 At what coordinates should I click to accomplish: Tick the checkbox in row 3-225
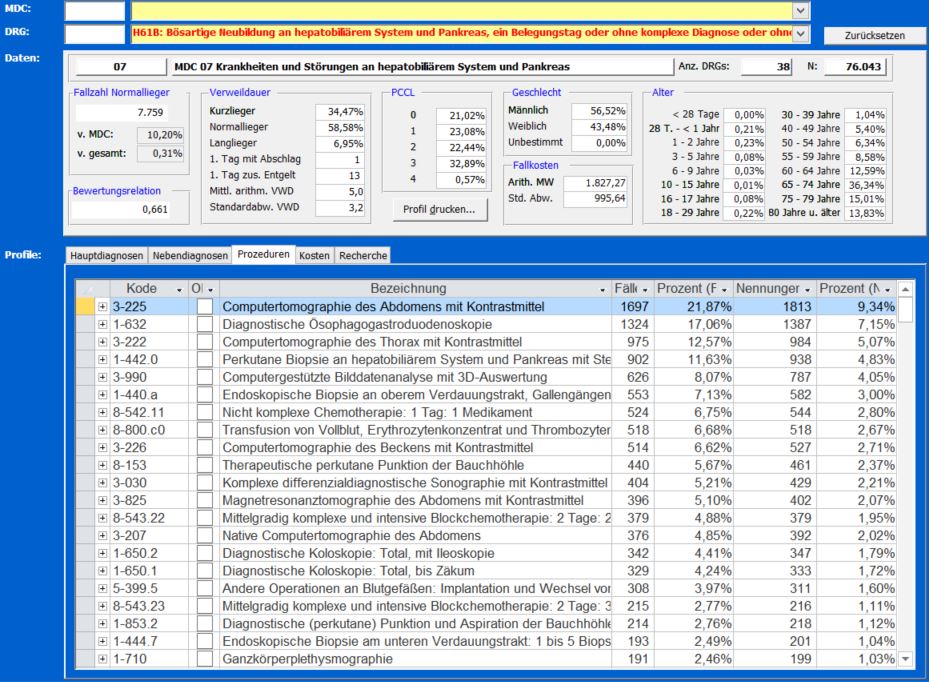(204, 307)
